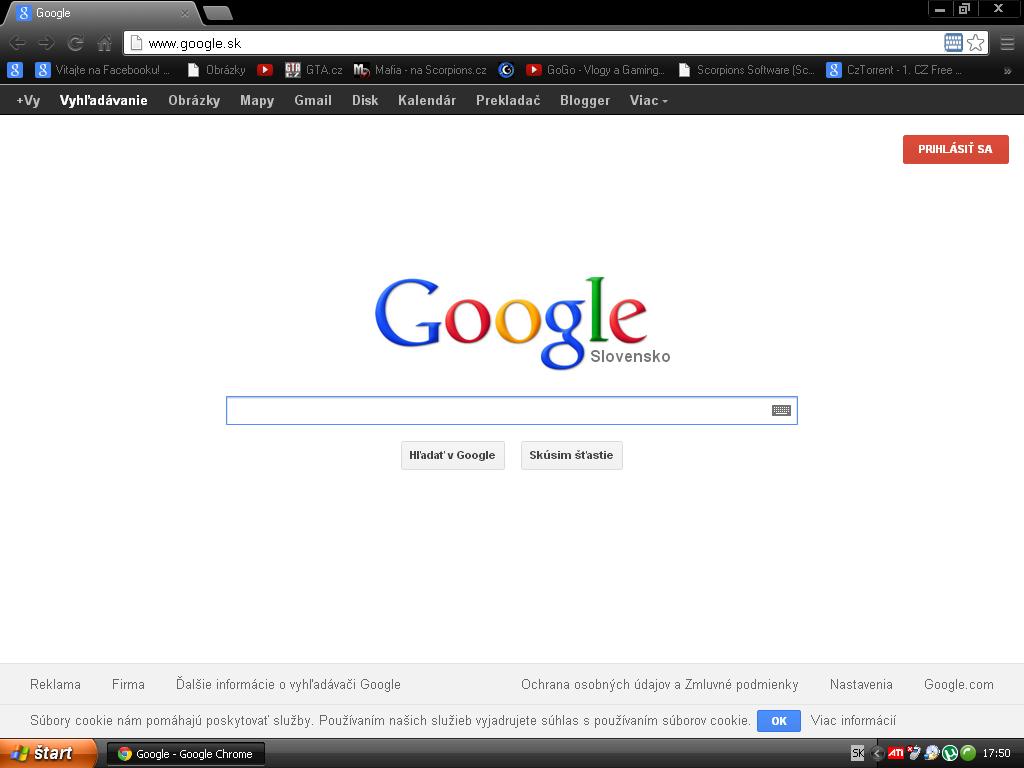Open the Obrázky bookmark in bookmarks bar

[216, 70]
